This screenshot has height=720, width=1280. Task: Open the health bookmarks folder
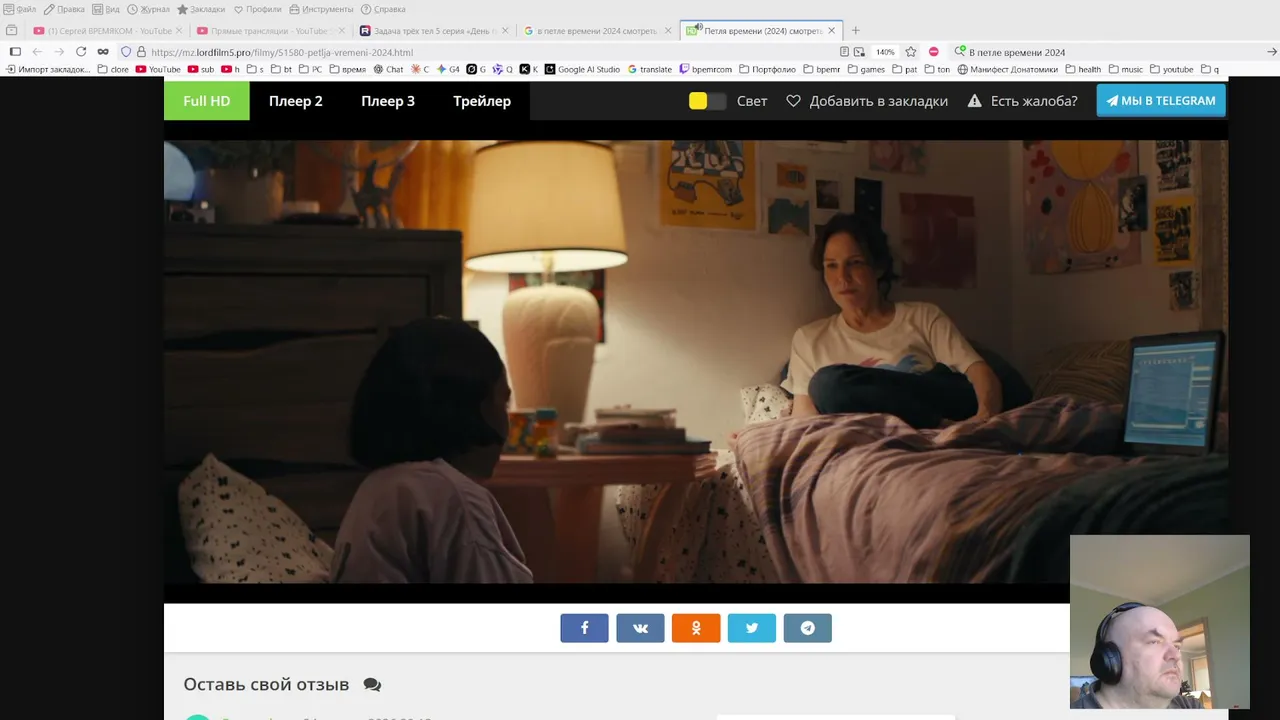[1083, 70]
